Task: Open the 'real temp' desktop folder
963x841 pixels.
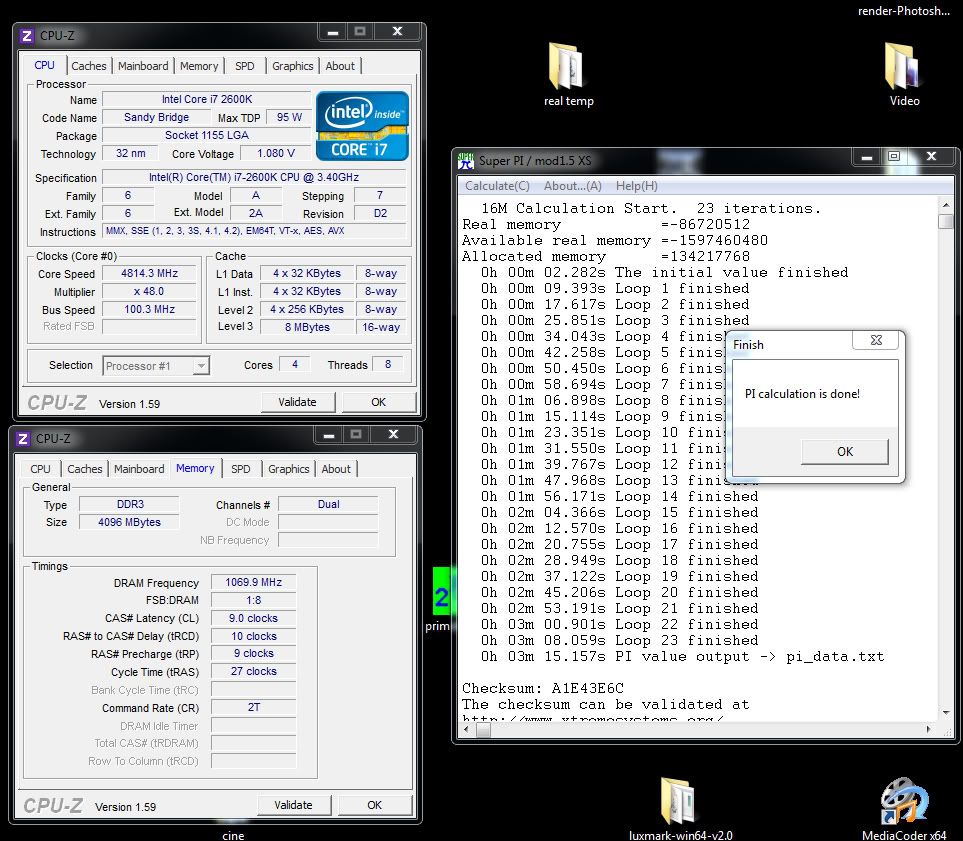Action: point(567,68)
